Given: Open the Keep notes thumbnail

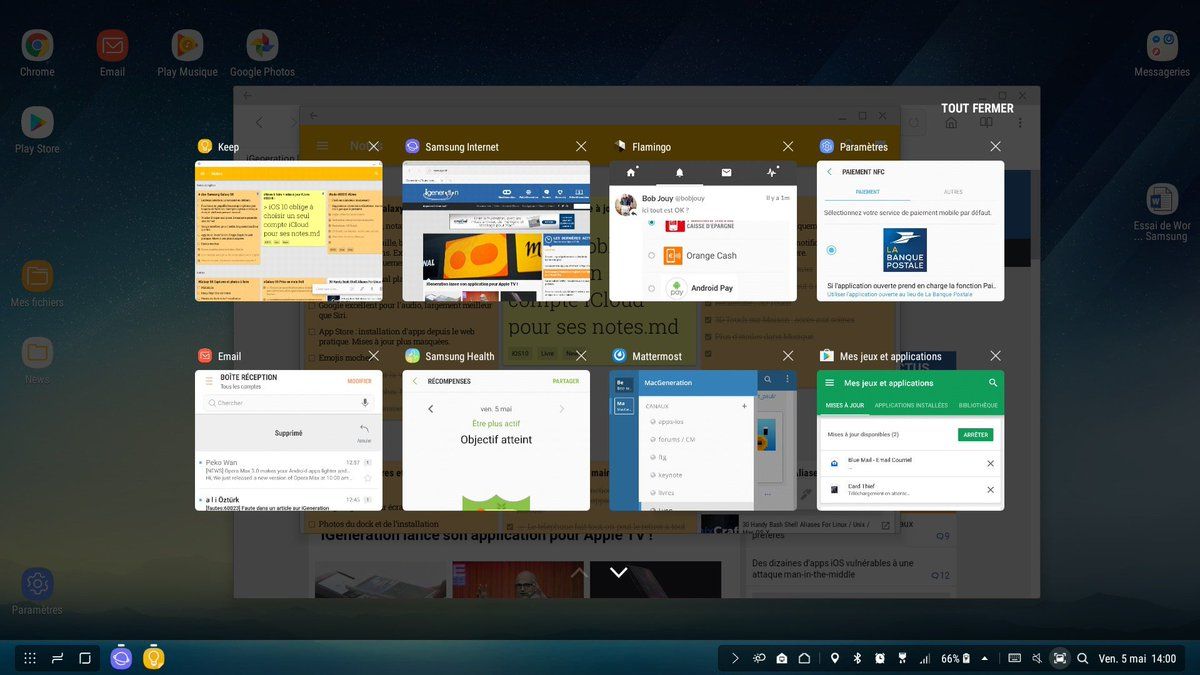Looking at the screenshot, I should point(288,231).
